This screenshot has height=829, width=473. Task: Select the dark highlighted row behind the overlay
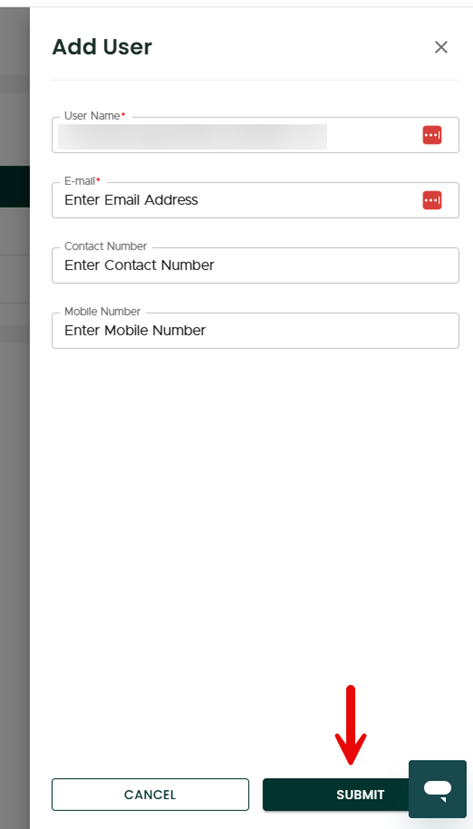coord(15,186)
